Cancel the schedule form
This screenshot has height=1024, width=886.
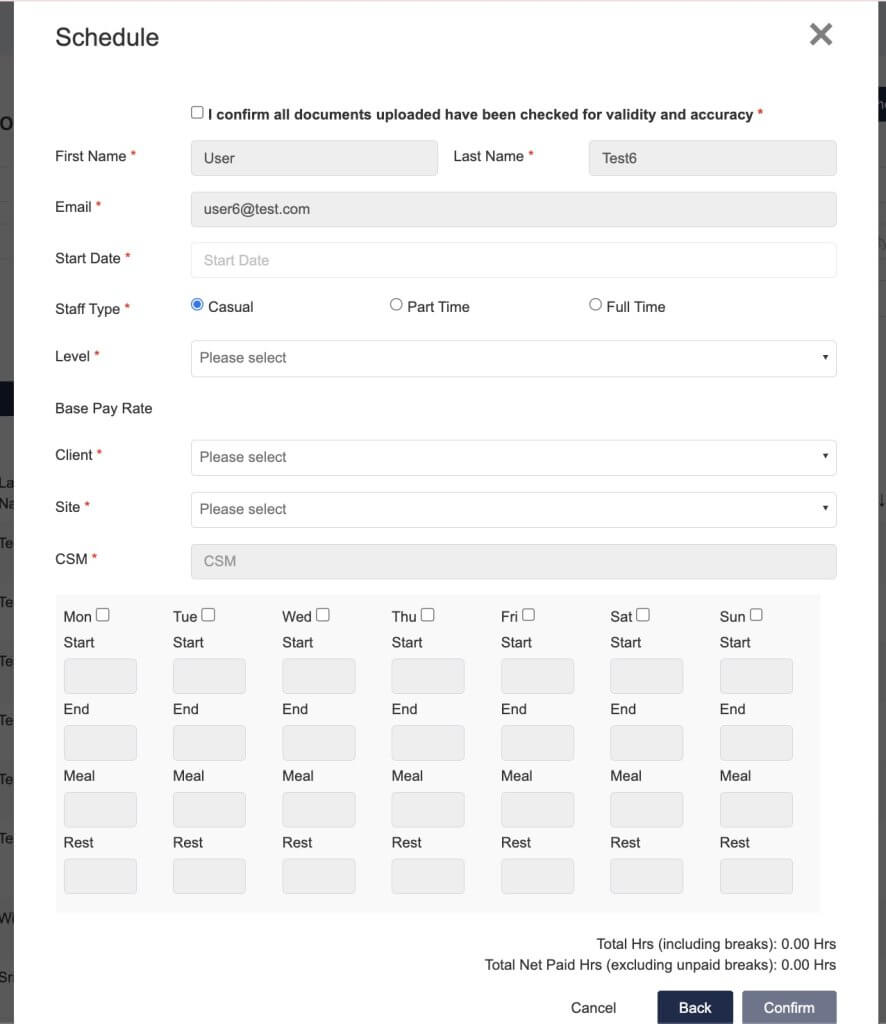click(x=593, y=1008)
